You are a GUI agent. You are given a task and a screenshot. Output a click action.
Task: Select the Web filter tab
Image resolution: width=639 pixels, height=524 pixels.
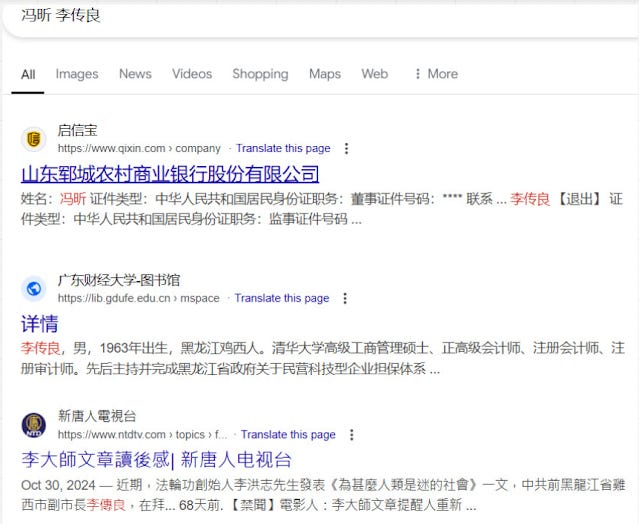pyautogui.click(x=375, y=74)
